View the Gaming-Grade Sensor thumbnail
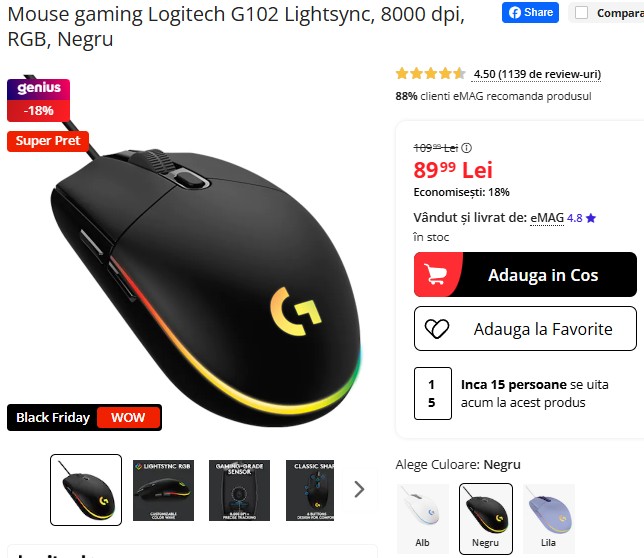Image resolution: width=644 pixels, height=558 pixels. [239, 490]
